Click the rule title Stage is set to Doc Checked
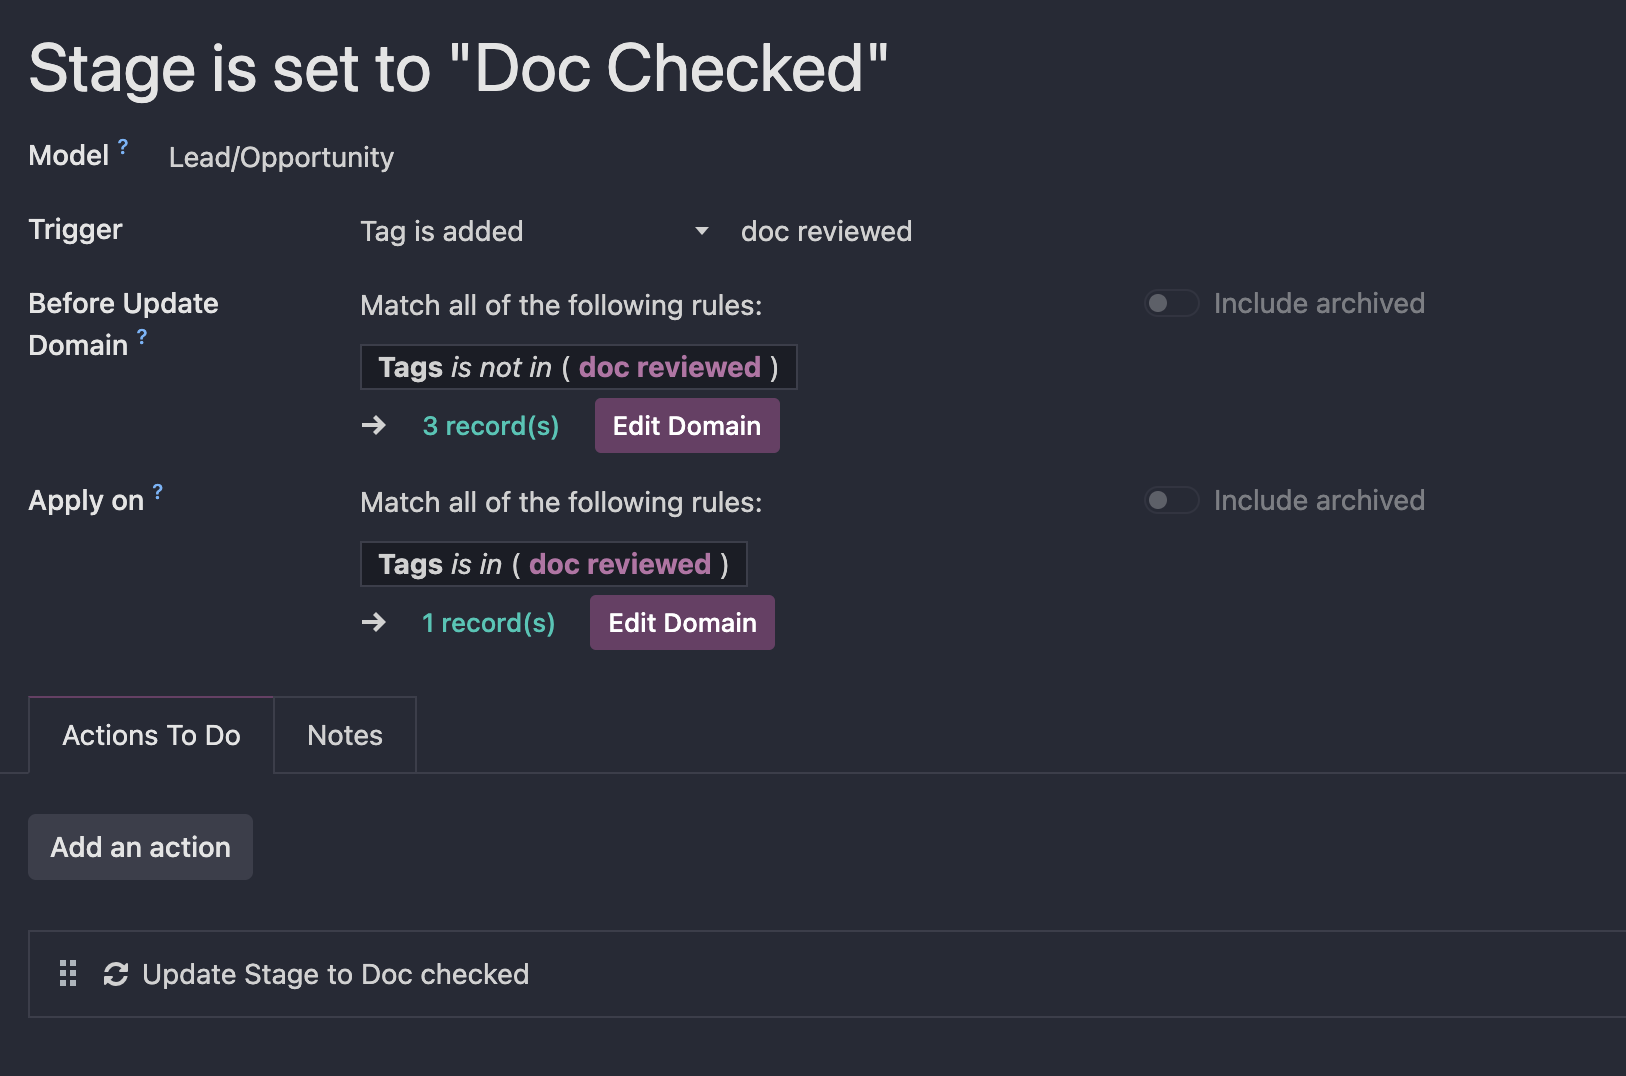 pos(458,68)
